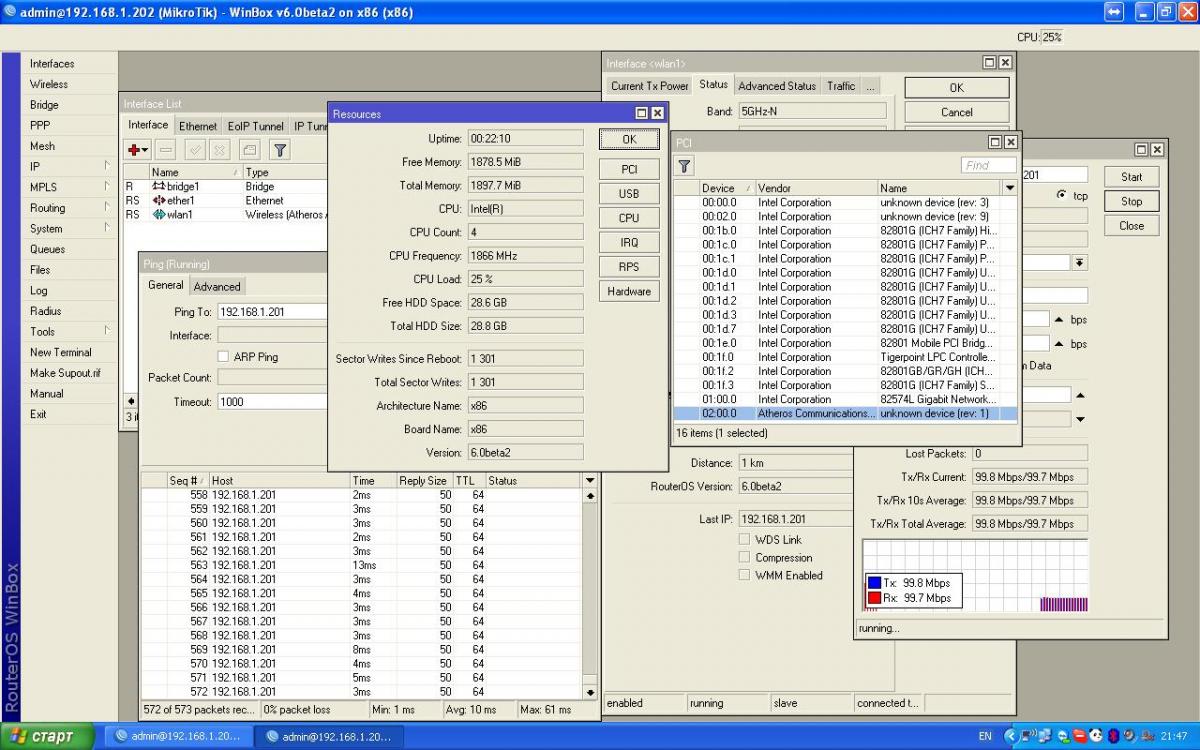Open the Advanced tab in Ping window
This screenshot has width=1200, height=750.
217,286
